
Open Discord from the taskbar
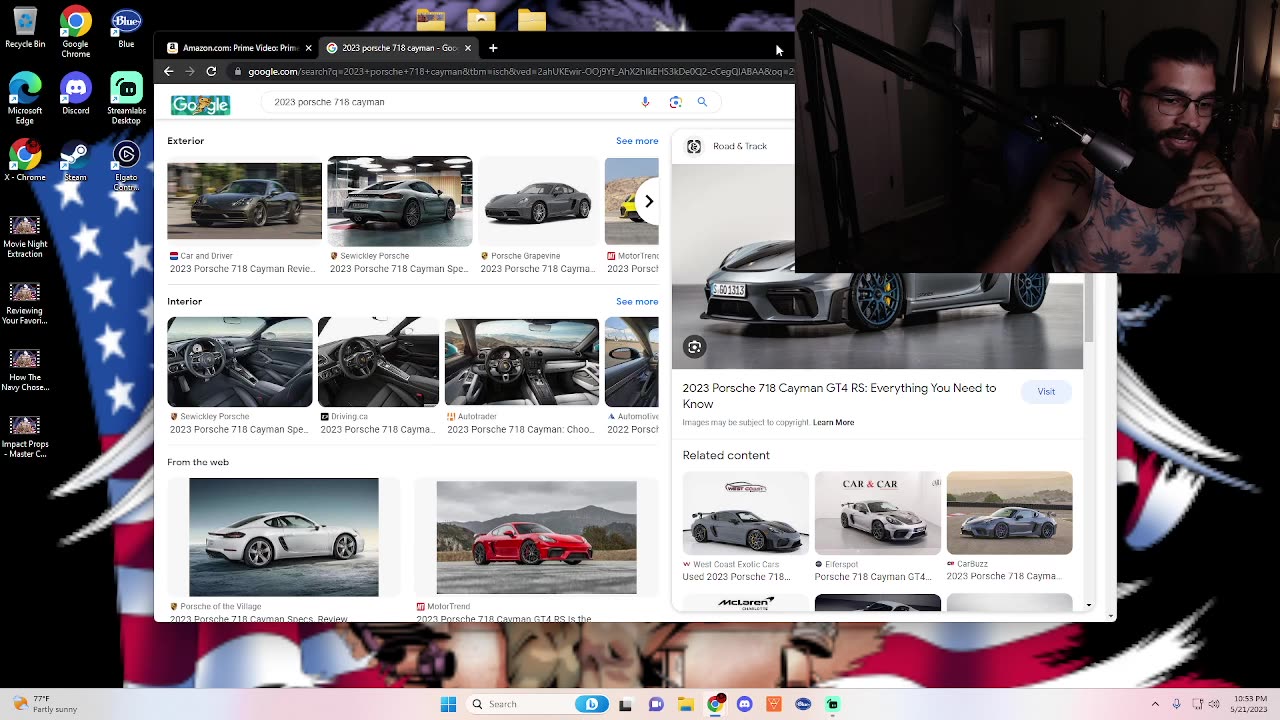(744, 704)
